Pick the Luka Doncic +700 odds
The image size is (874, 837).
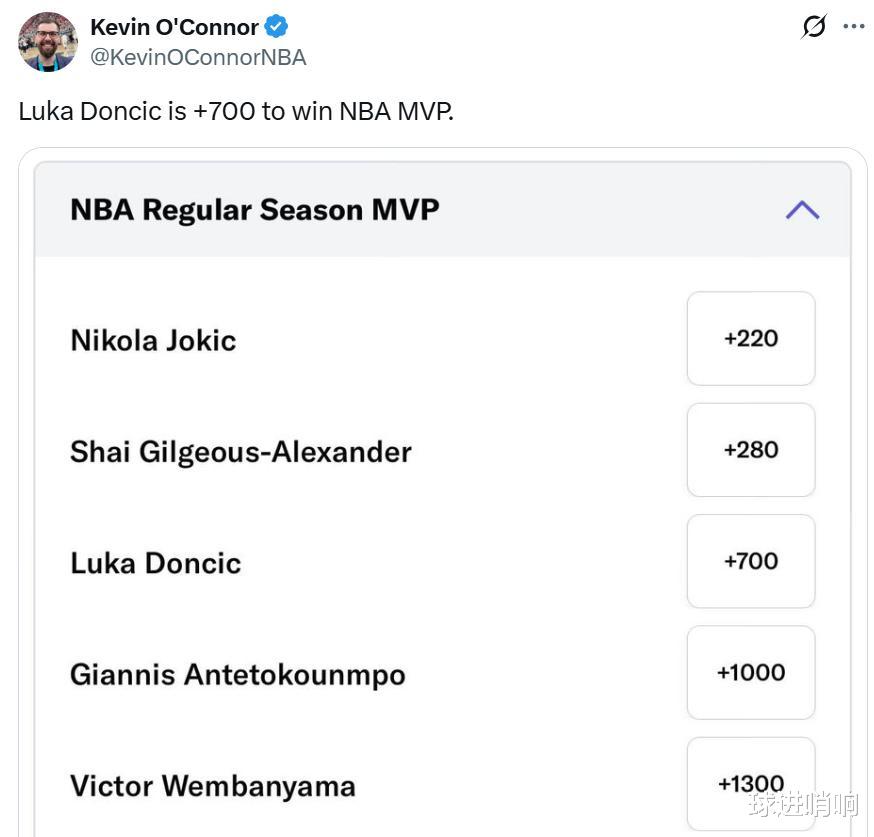(751, 561)
